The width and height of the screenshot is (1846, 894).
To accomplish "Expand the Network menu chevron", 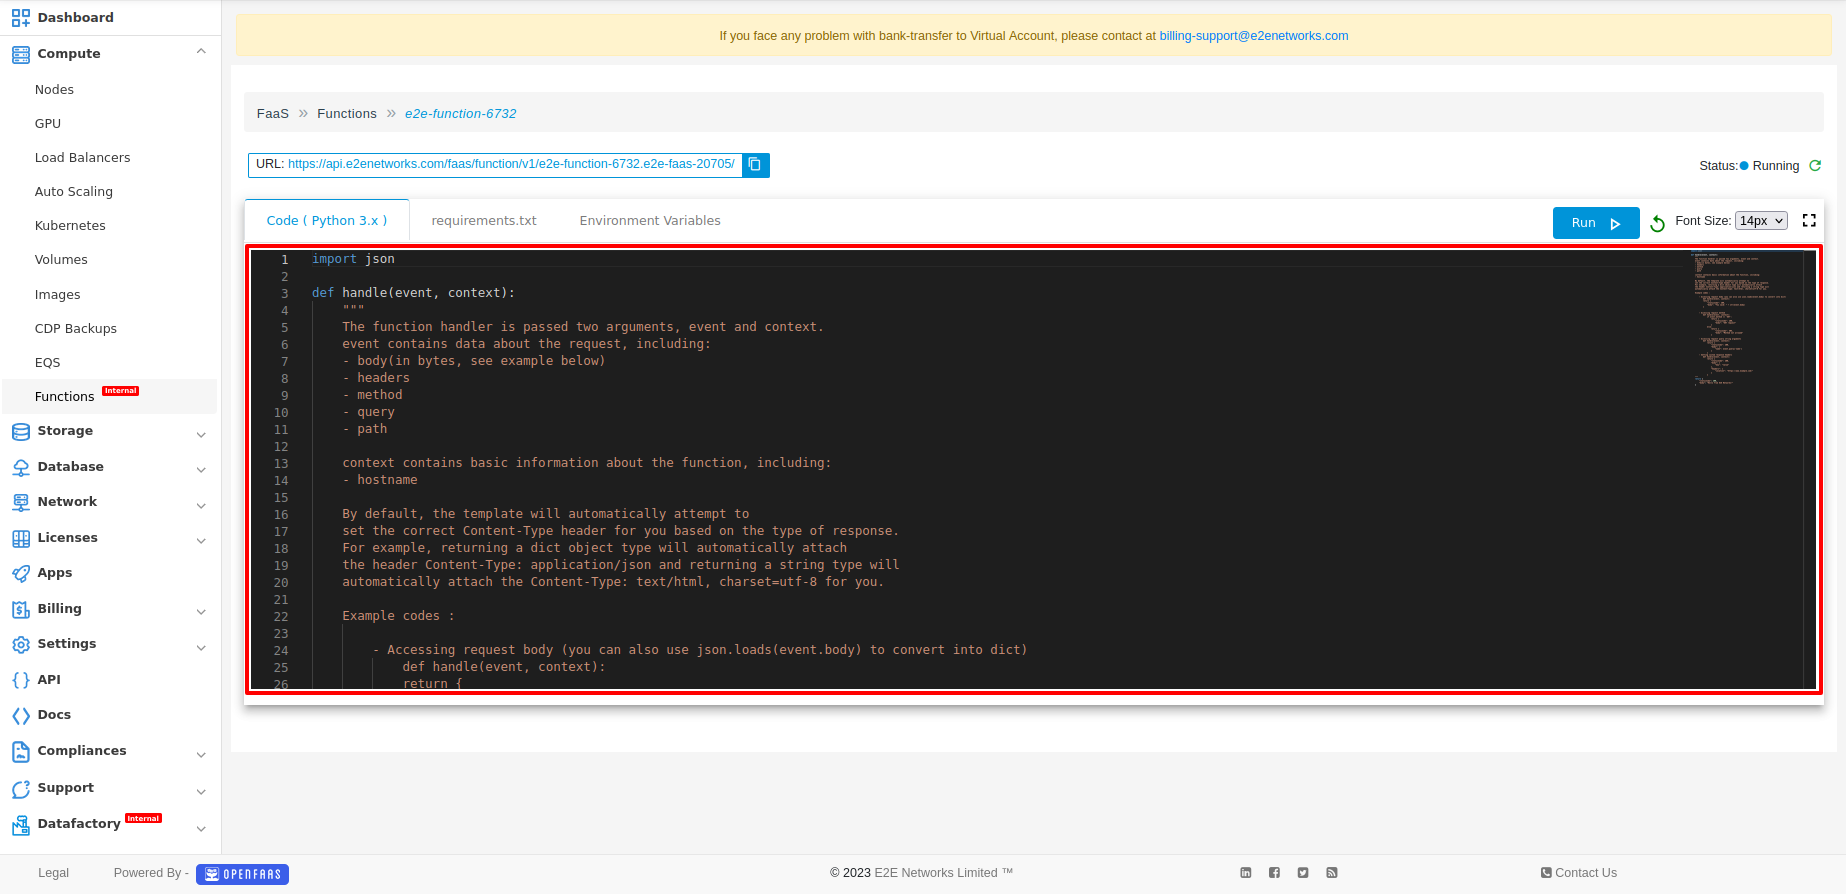I will tap(201, 506).
